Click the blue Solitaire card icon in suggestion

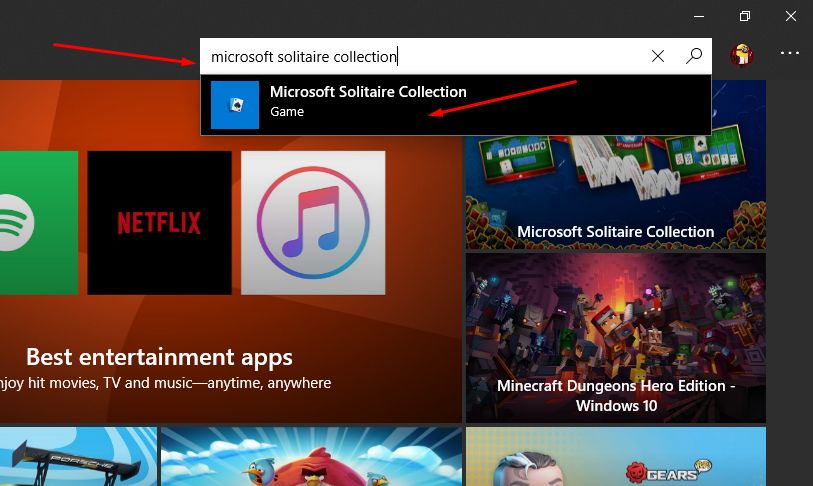(x=235, y=105)
